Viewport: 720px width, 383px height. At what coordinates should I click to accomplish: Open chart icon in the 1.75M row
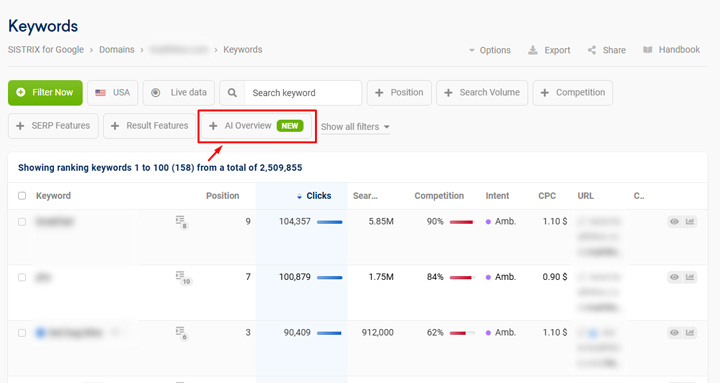[690, 277]
